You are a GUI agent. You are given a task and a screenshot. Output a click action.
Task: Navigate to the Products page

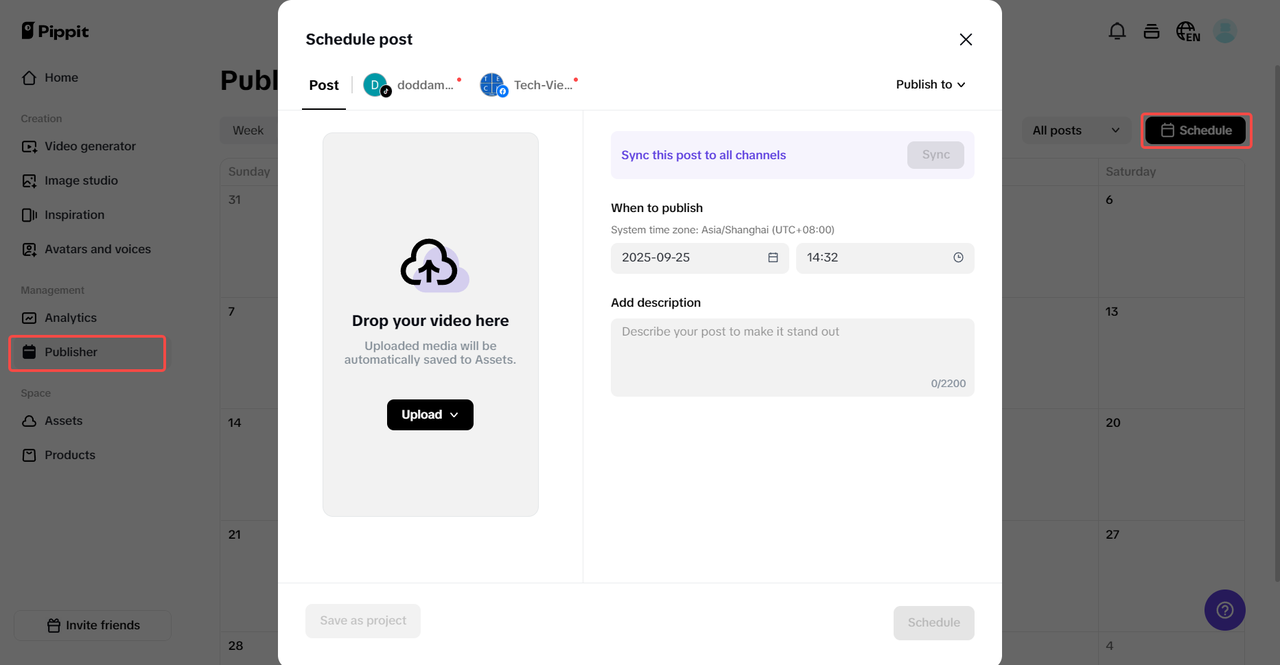(x=70, y=454)
